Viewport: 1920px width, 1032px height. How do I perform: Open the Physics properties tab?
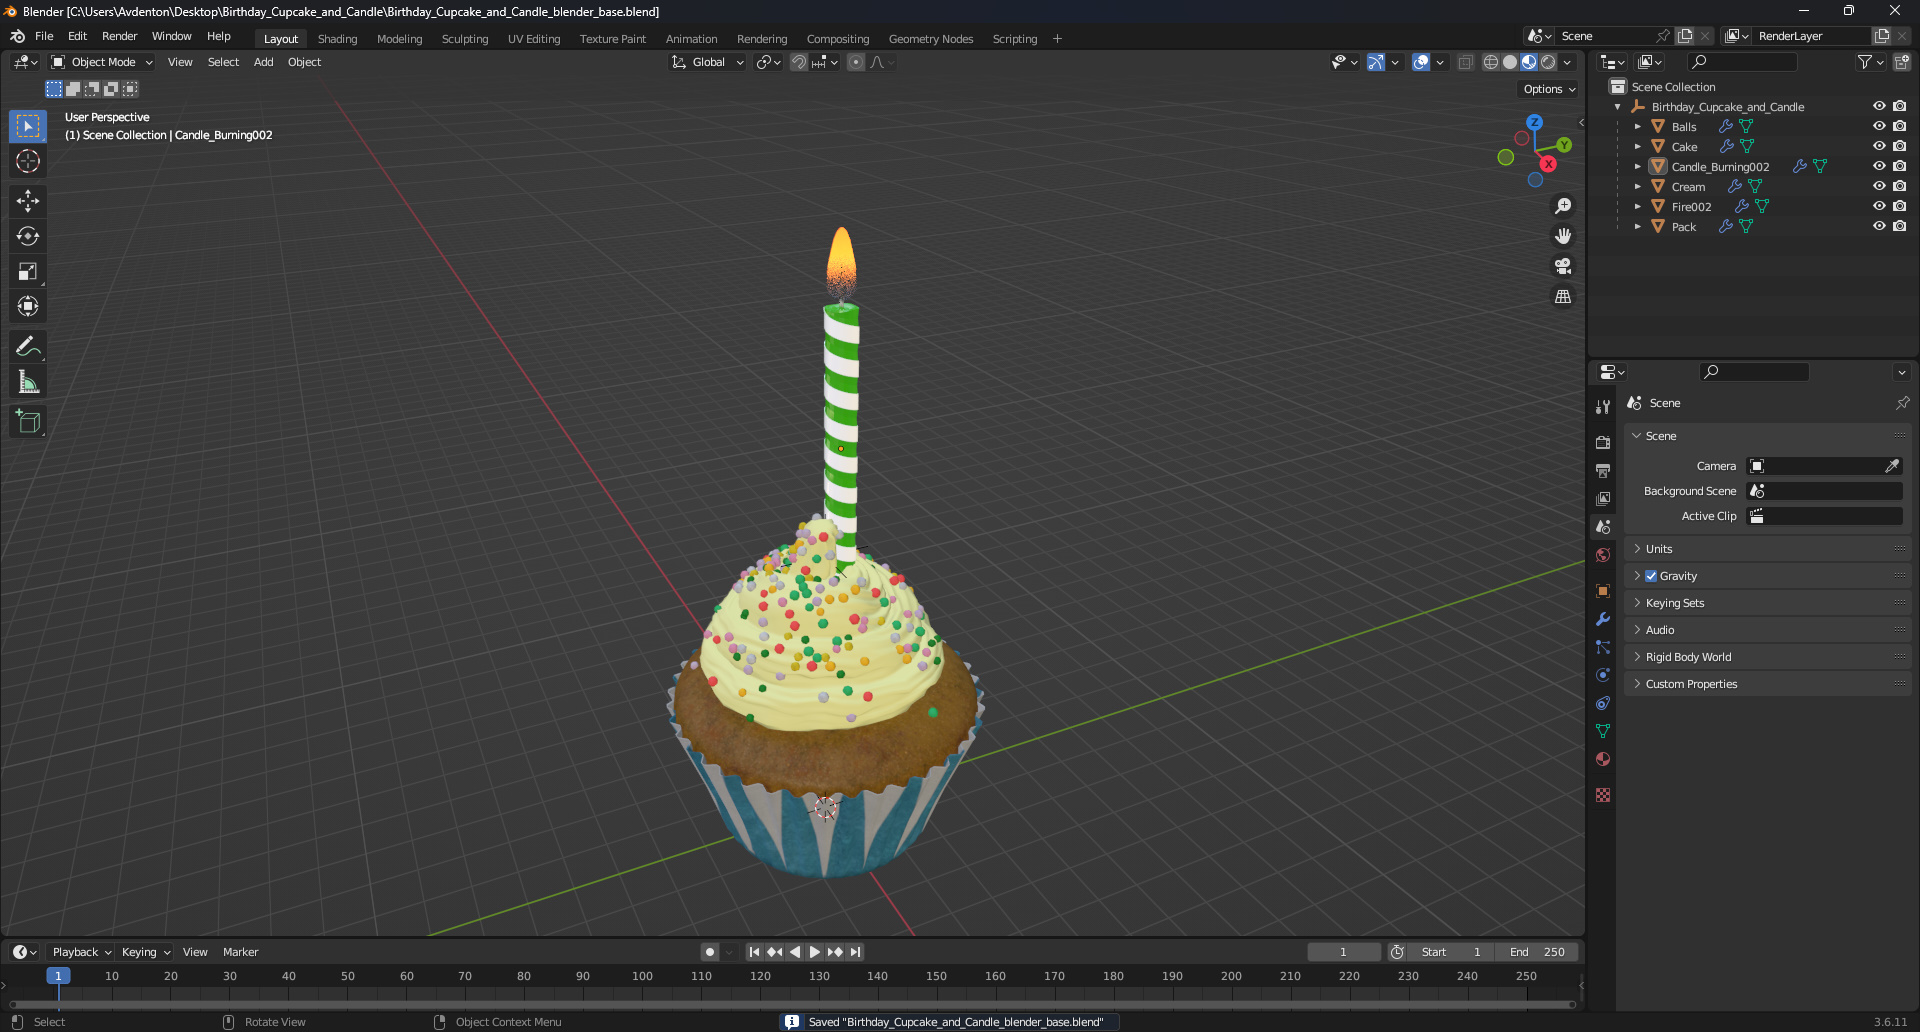coord(1603,675)
